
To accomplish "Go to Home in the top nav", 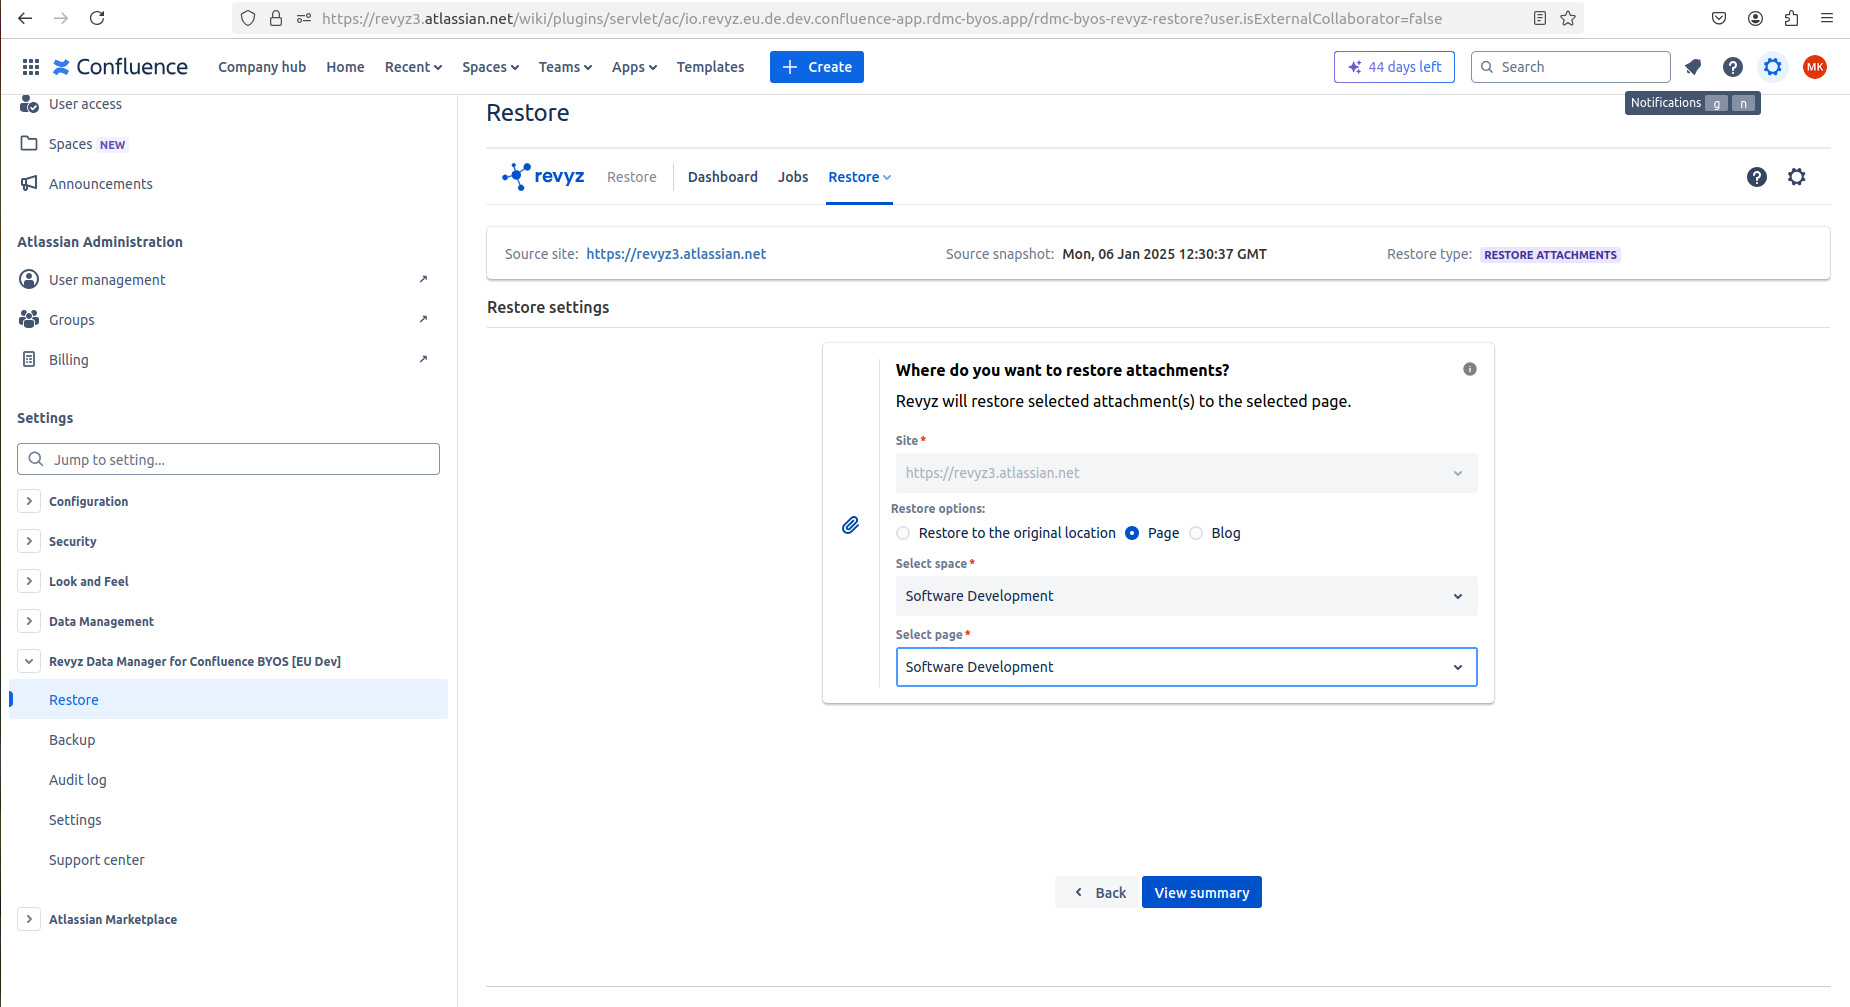I will (x=345, y=67).
